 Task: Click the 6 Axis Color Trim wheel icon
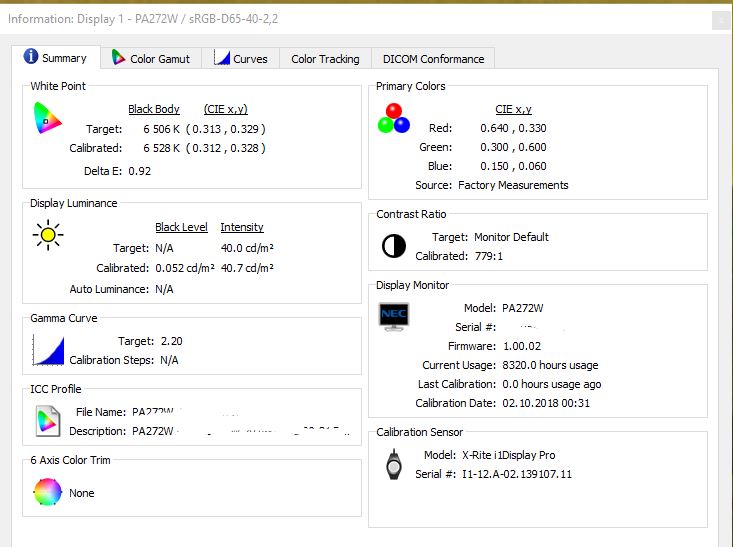[x=48, y=492]
